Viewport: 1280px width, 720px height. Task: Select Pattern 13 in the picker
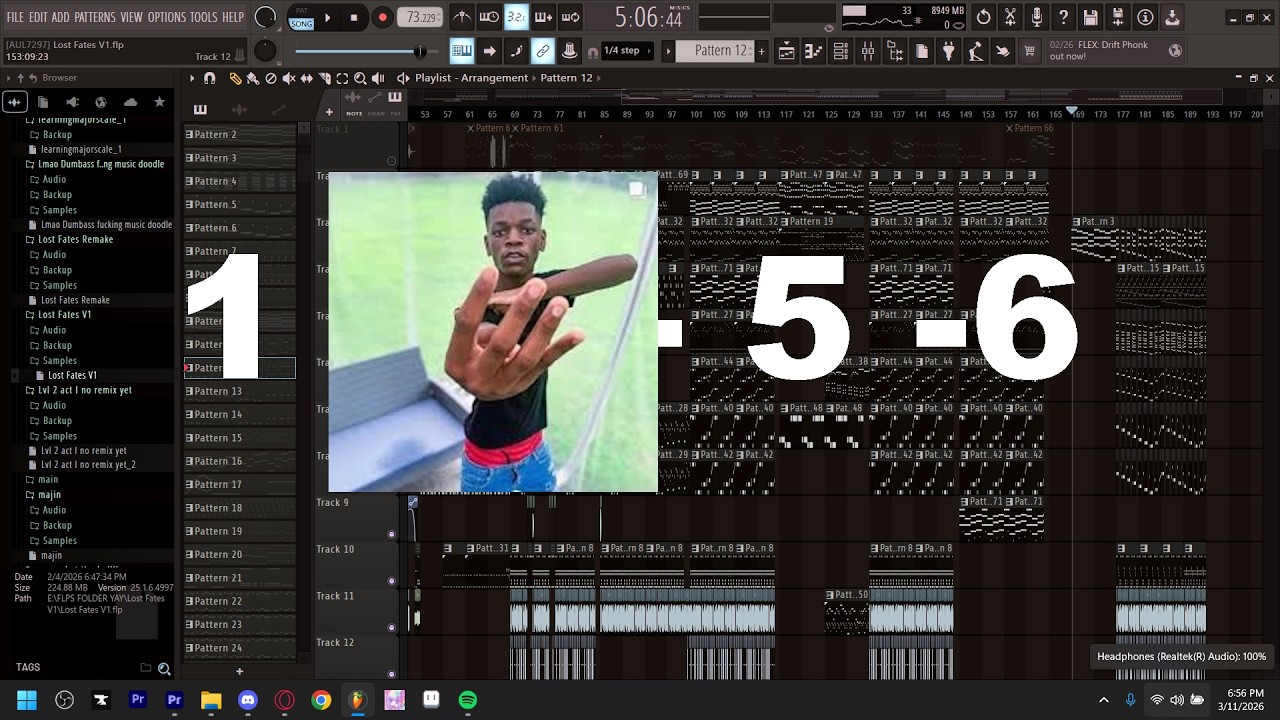[x=240, y=391]
